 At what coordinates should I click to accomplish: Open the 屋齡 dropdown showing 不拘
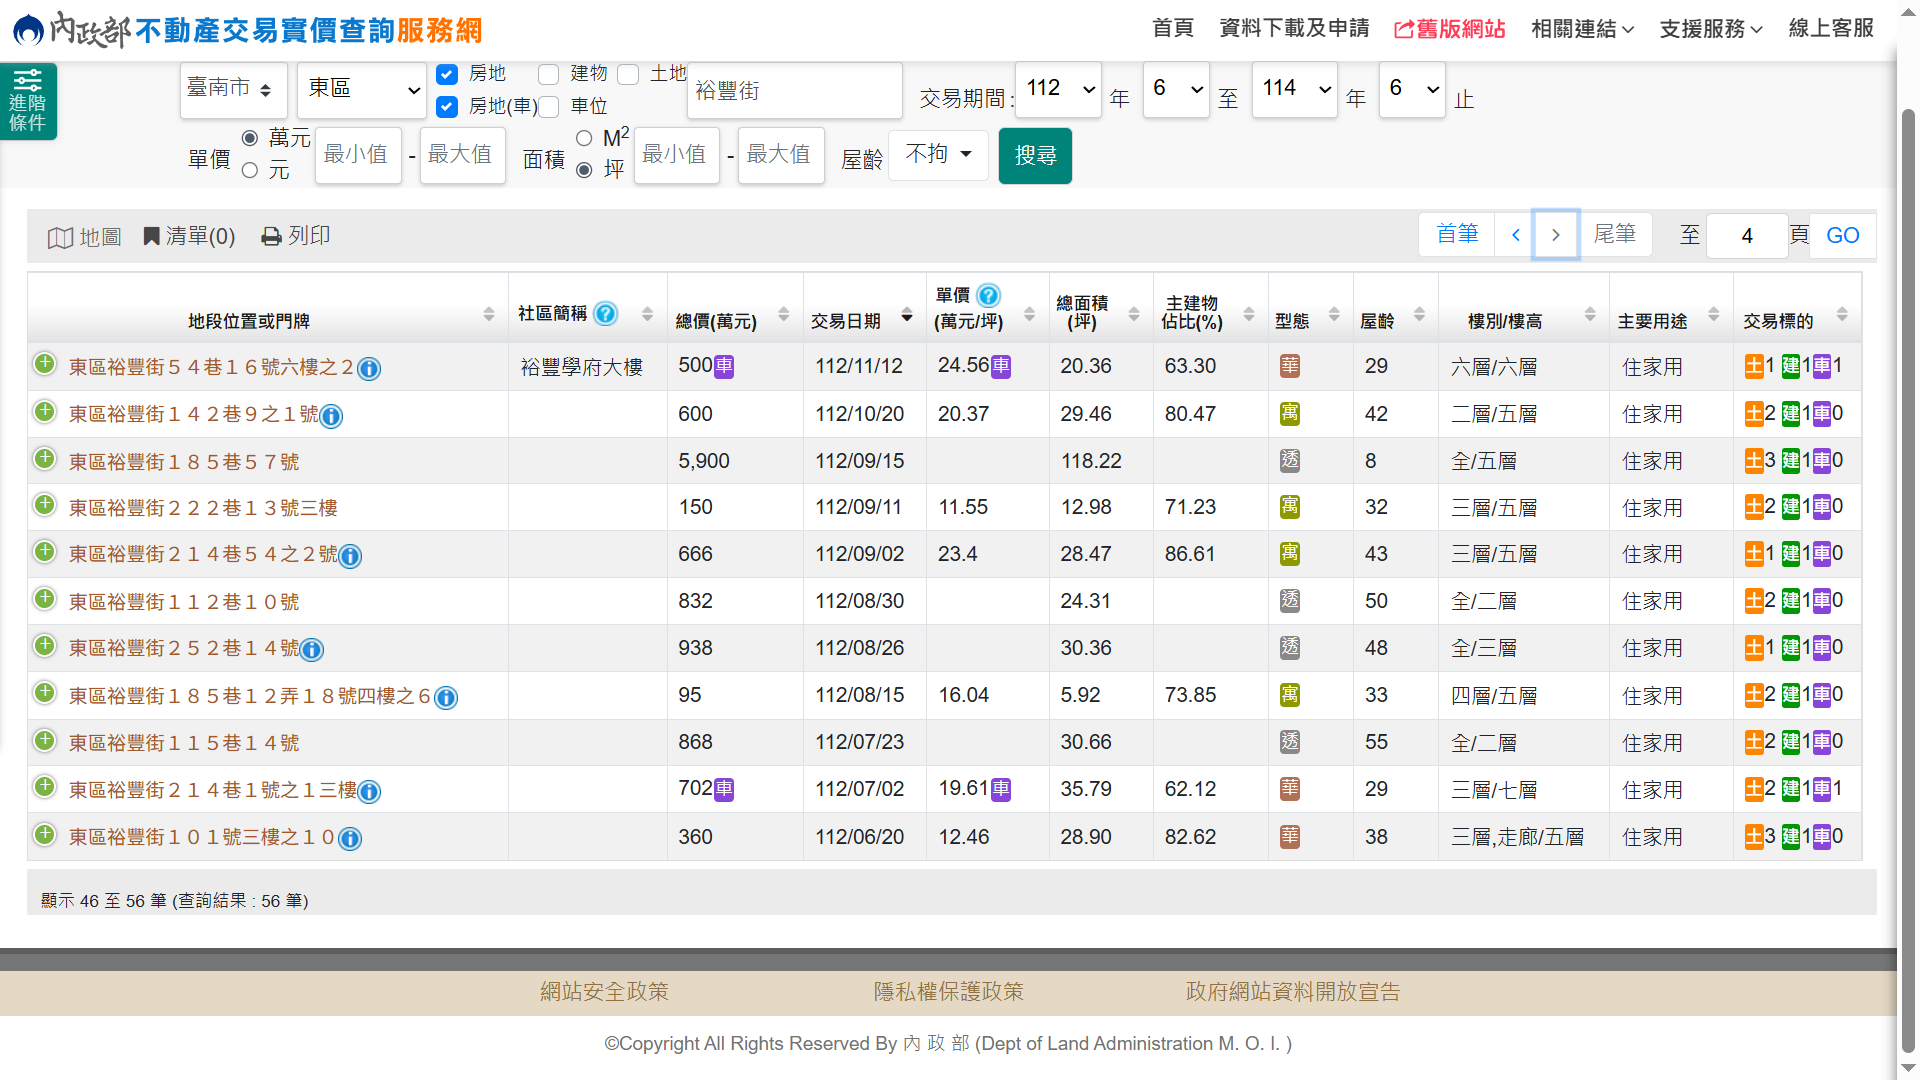click(938, 155)
